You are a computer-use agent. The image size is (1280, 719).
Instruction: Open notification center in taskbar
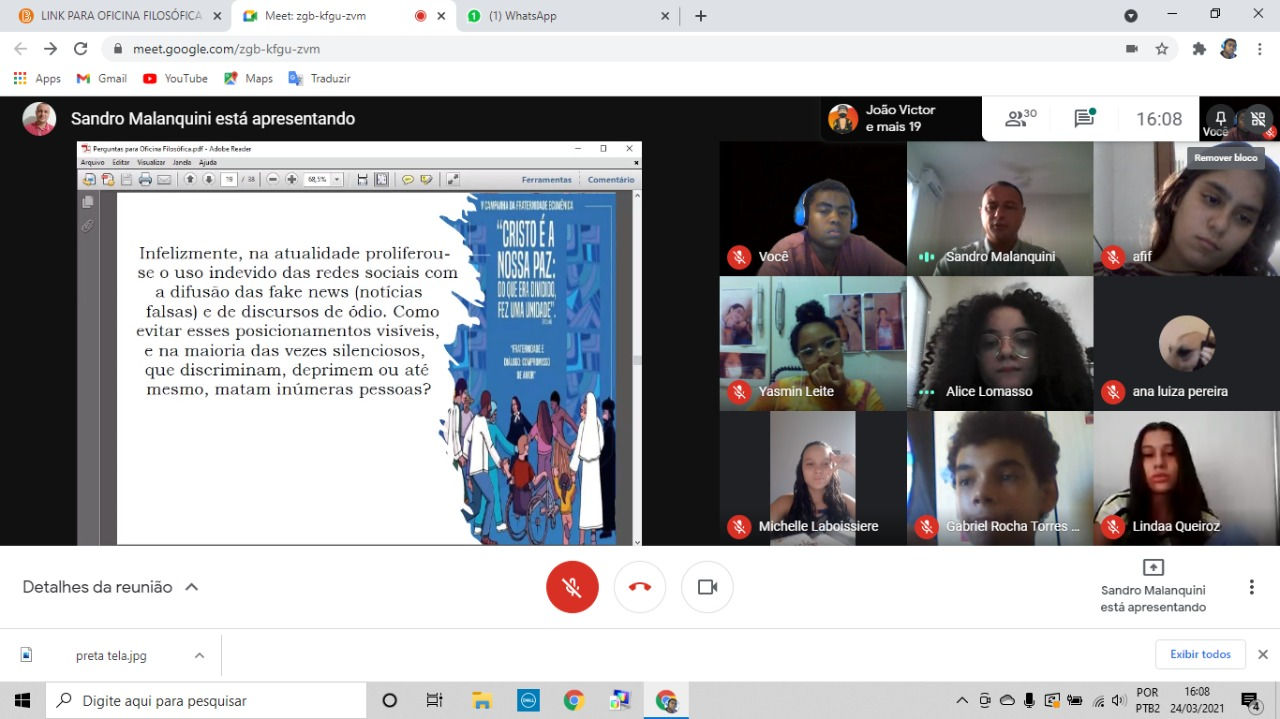tap(1250, 700)
